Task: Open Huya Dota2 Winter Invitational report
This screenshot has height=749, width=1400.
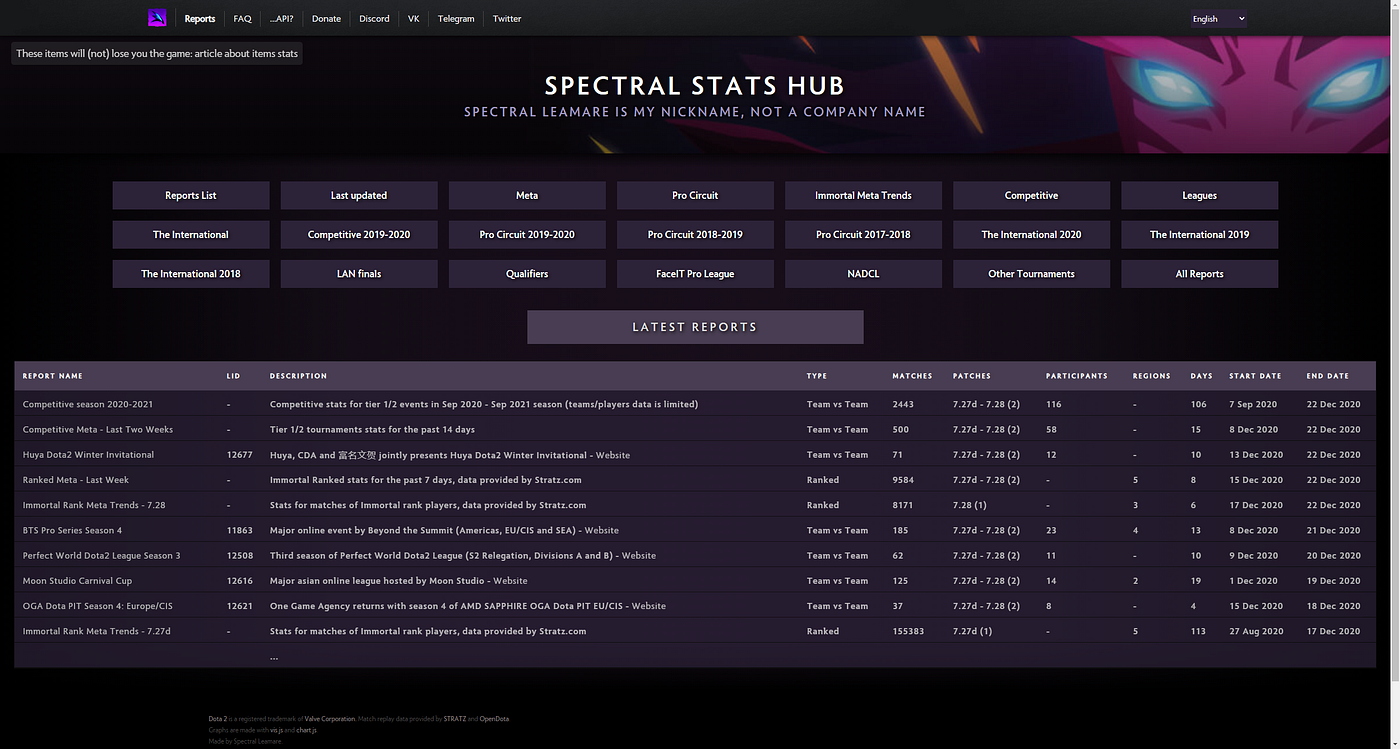Action: click(x=88, y=454)
